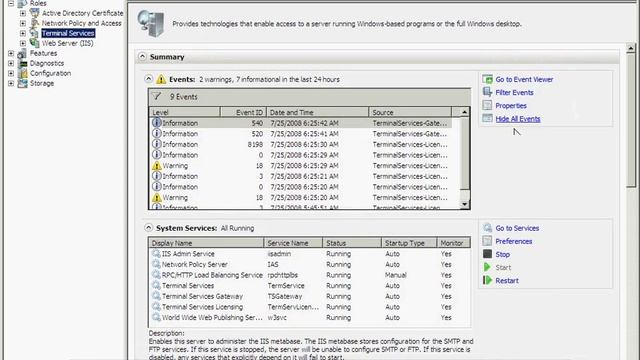Click the Events warning triangle icon
The width and height of the screenshot is (640, 360).
(161, 79)
